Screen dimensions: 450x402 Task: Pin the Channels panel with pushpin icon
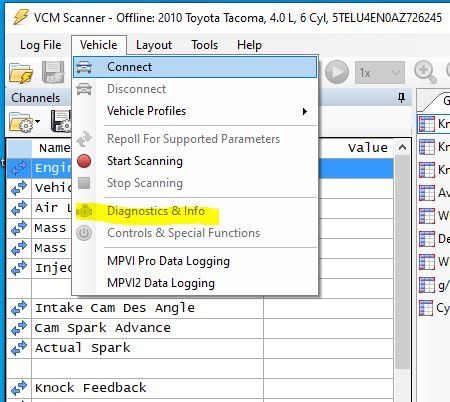pyautogui.click(x=402, y=98)
